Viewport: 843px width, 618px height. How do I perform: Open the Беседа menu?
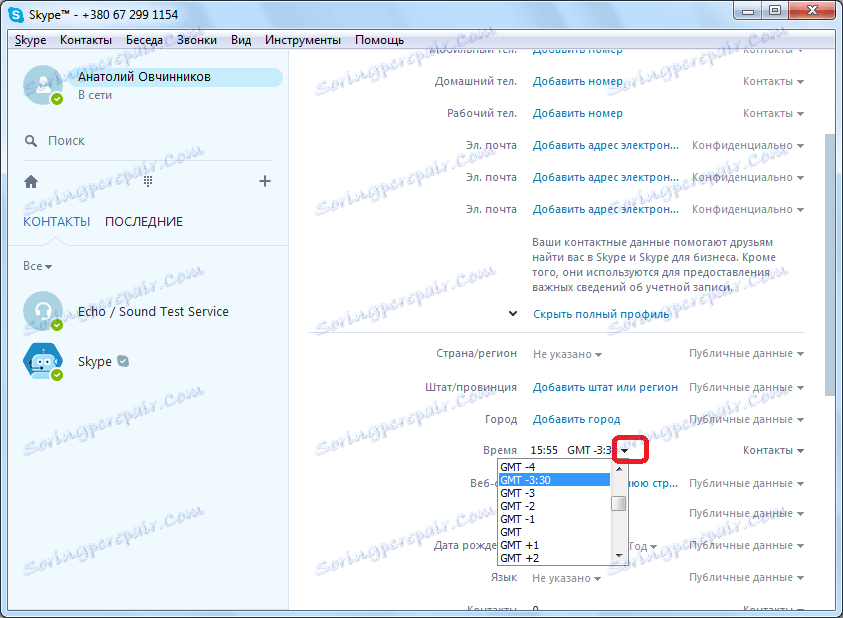pos(144,40)
